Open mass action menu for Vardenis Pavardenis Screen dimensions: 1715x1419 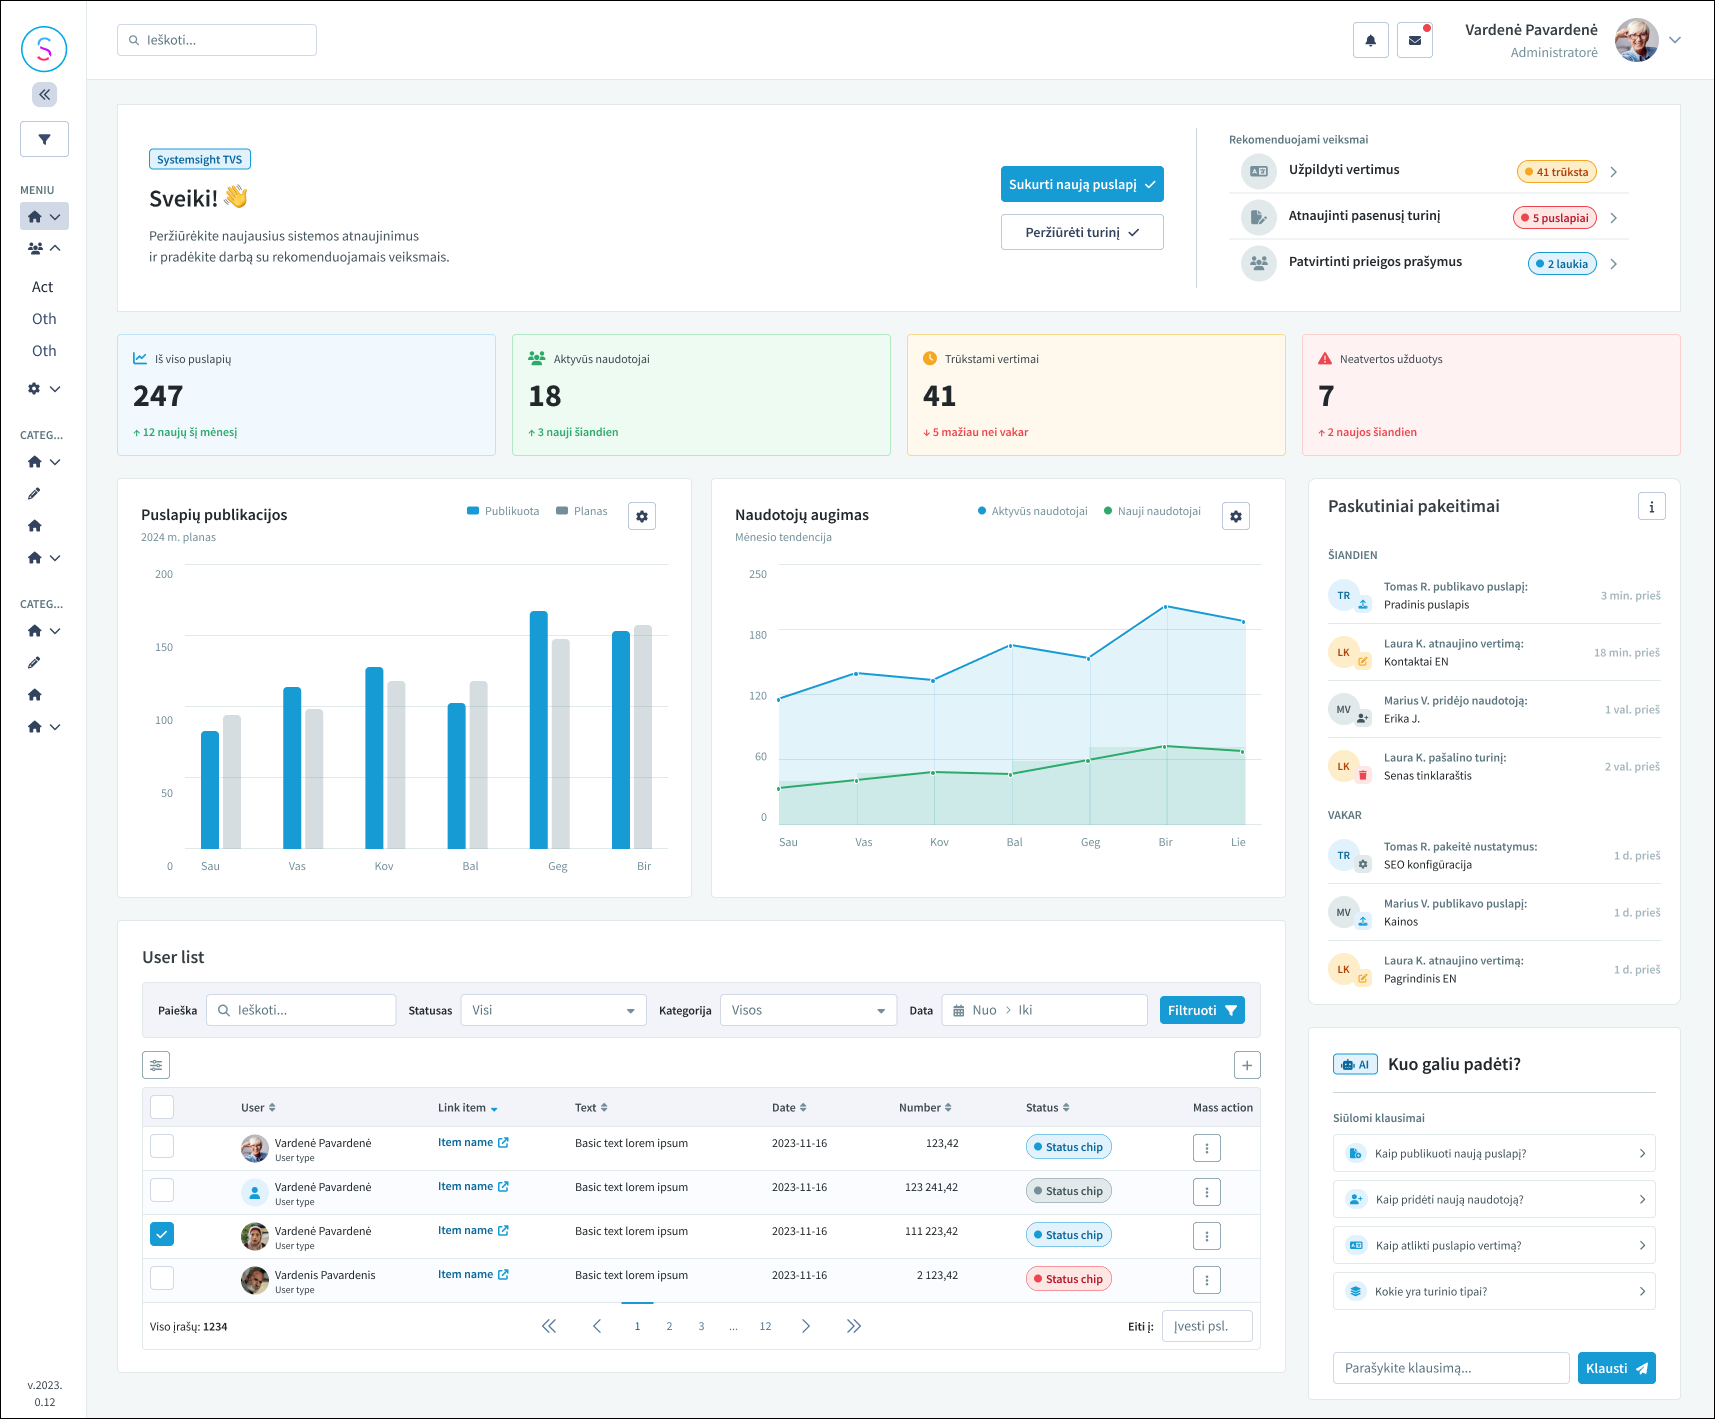point(1207,1280)
